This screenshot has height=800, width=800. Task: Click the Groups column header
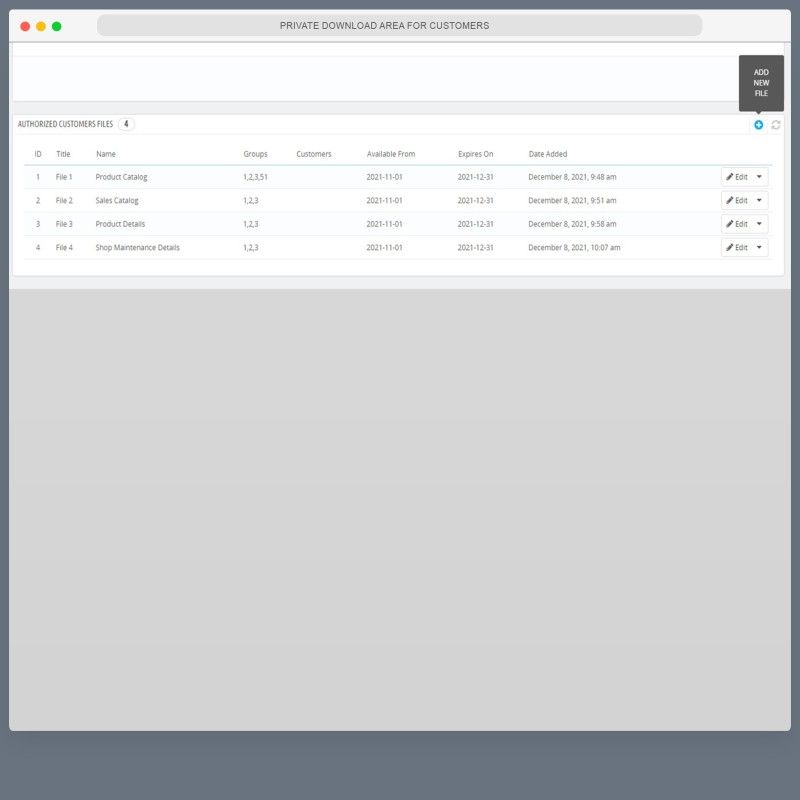[x=255, y=154]
